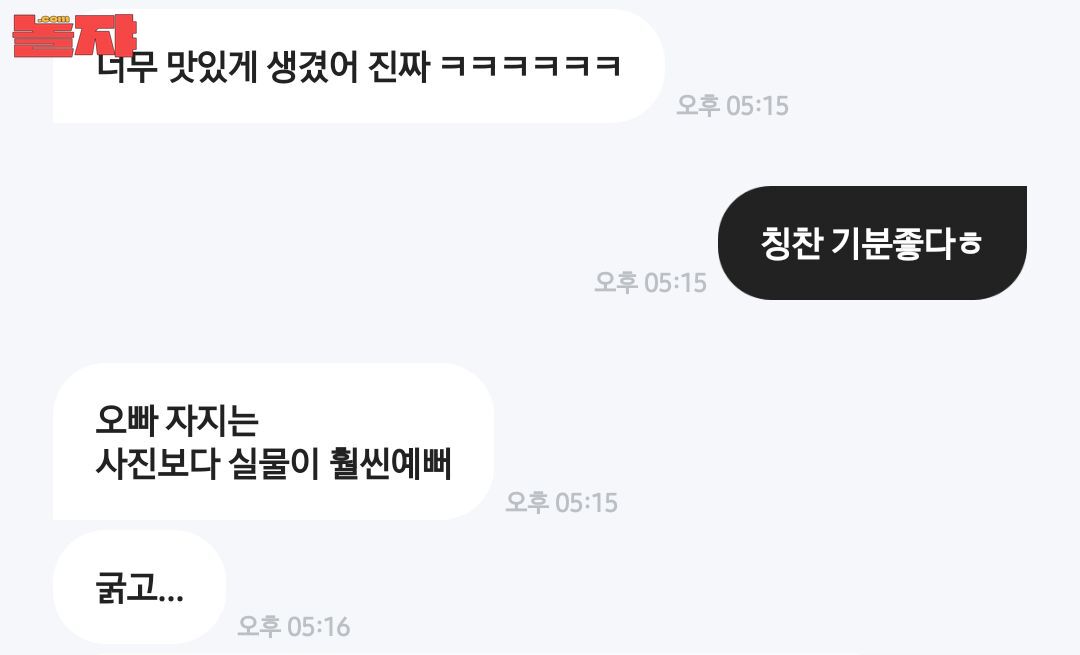Select the '굵고...' message bubble
This screenshot has width=1080, height=655.
(139, 588)
